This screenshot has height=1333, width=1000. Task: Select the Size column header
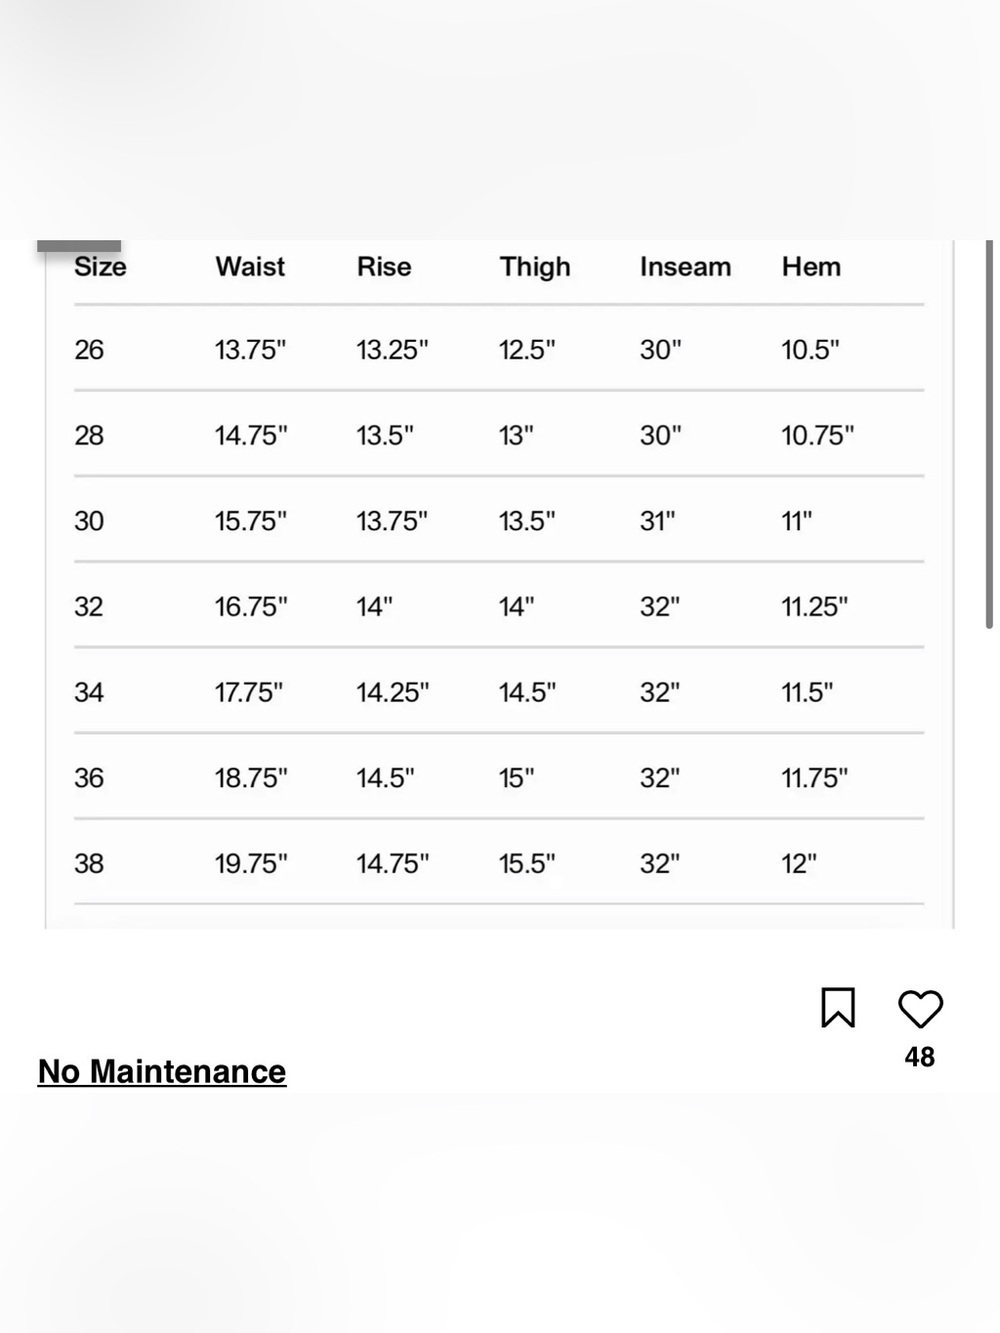tap(100, 267)
